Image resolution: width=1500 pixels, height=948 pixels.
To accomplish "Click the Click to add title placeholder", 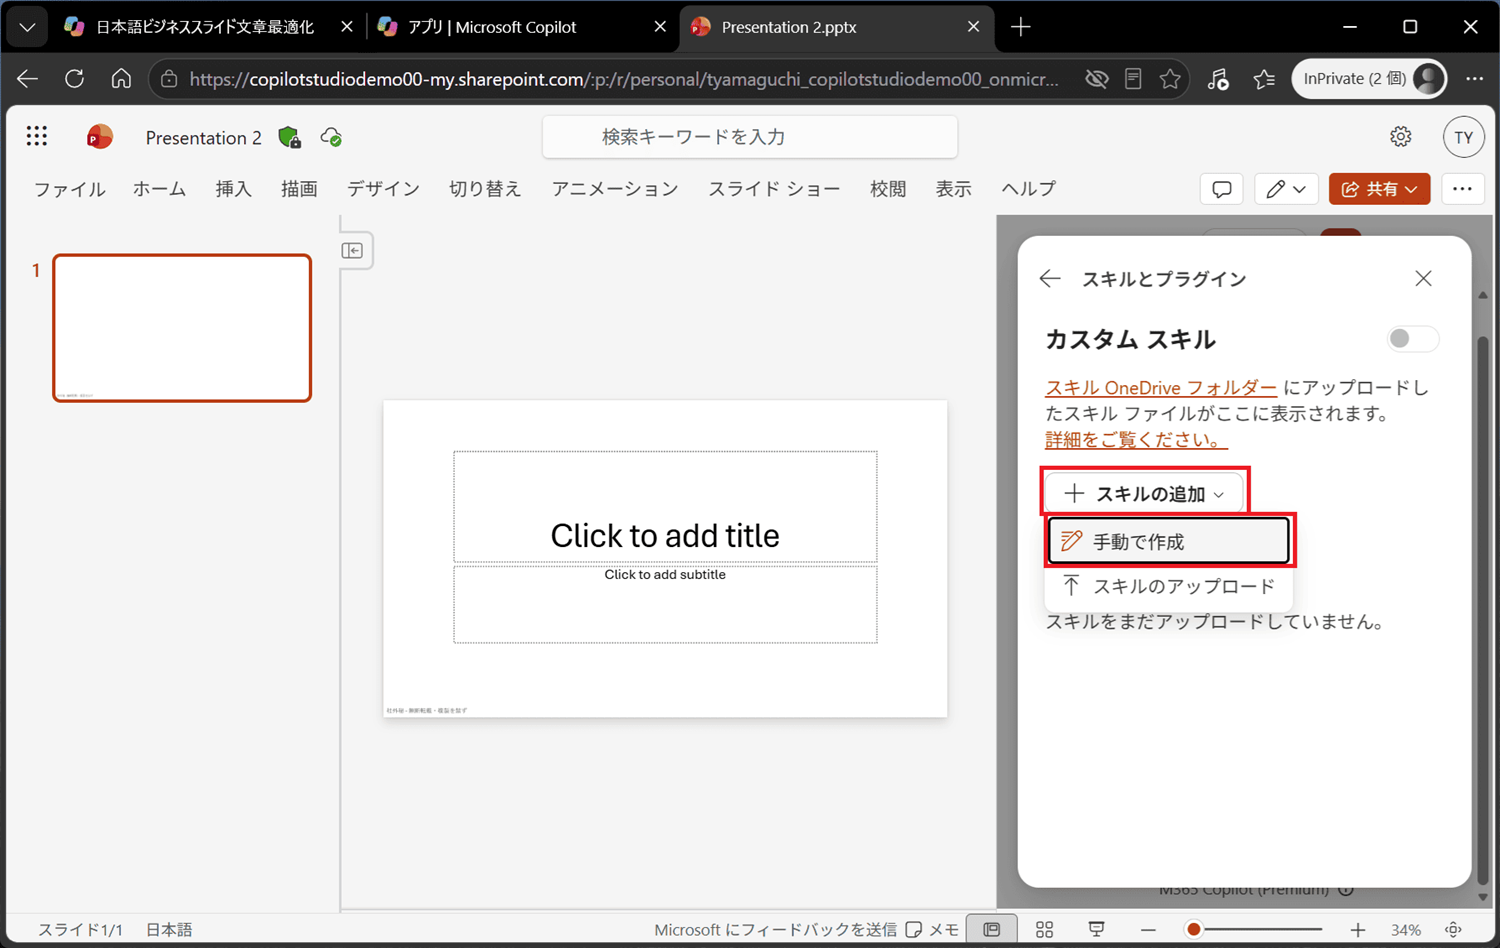I will coord(665,507).
